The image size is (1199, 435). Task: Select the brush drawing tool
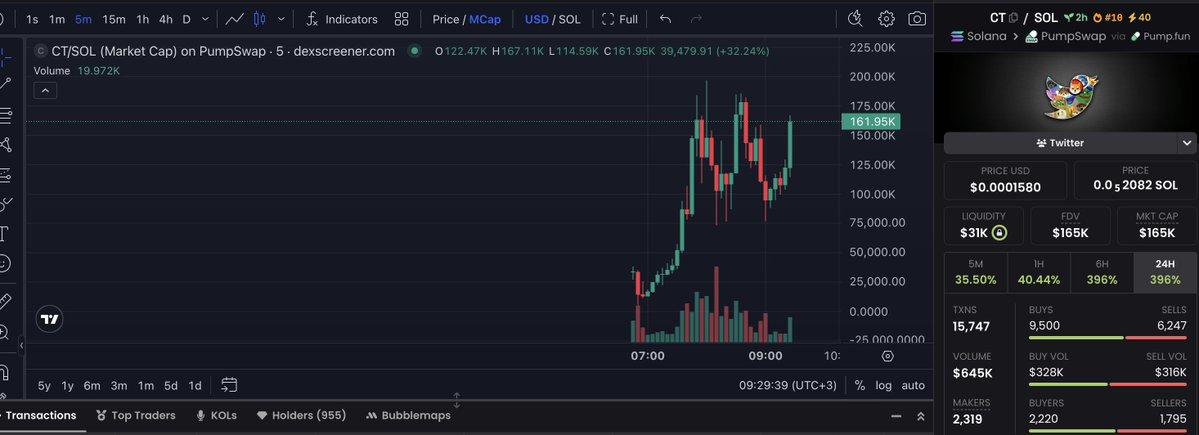(x=5, y=203)
